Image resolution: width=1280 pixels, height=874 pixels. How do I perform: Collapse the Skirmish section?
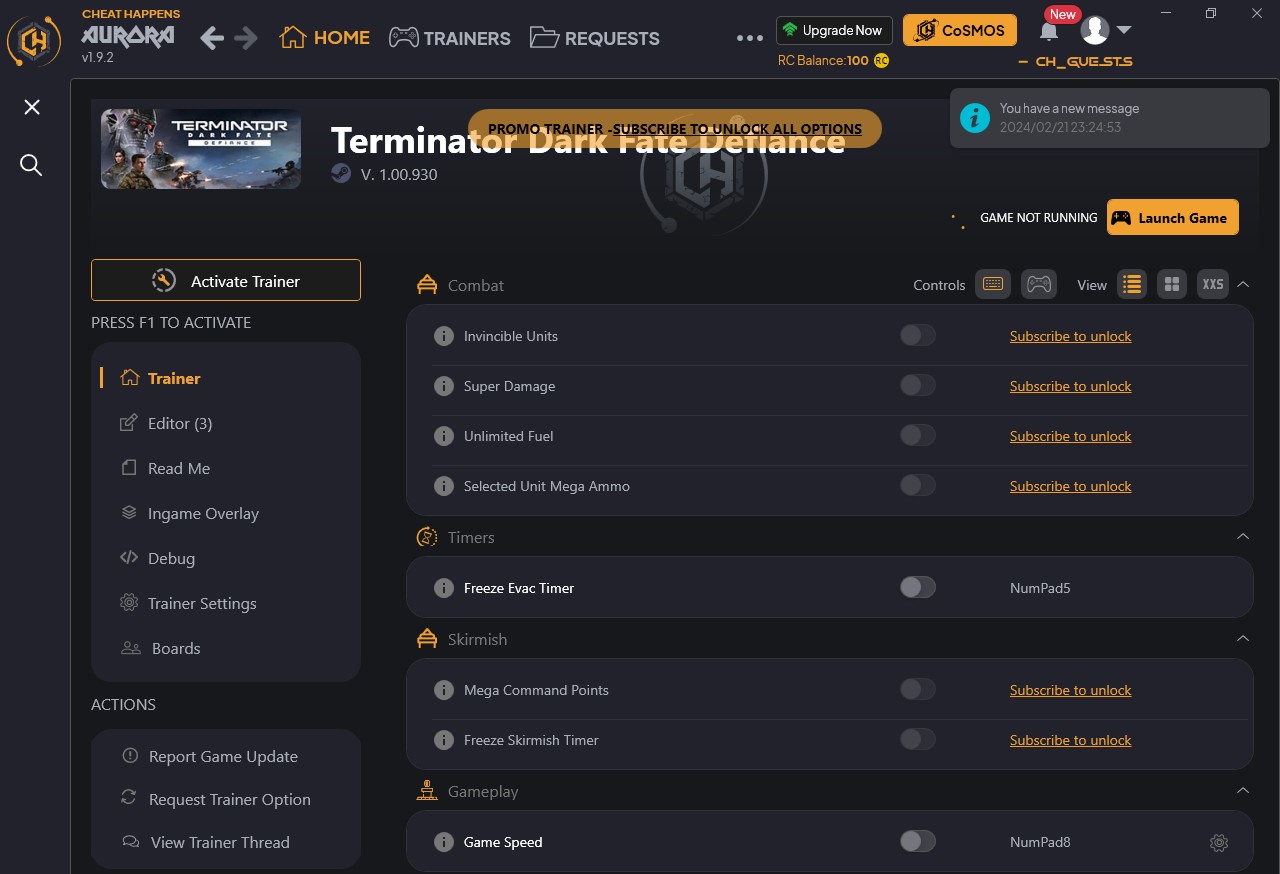pos(1243,638)
